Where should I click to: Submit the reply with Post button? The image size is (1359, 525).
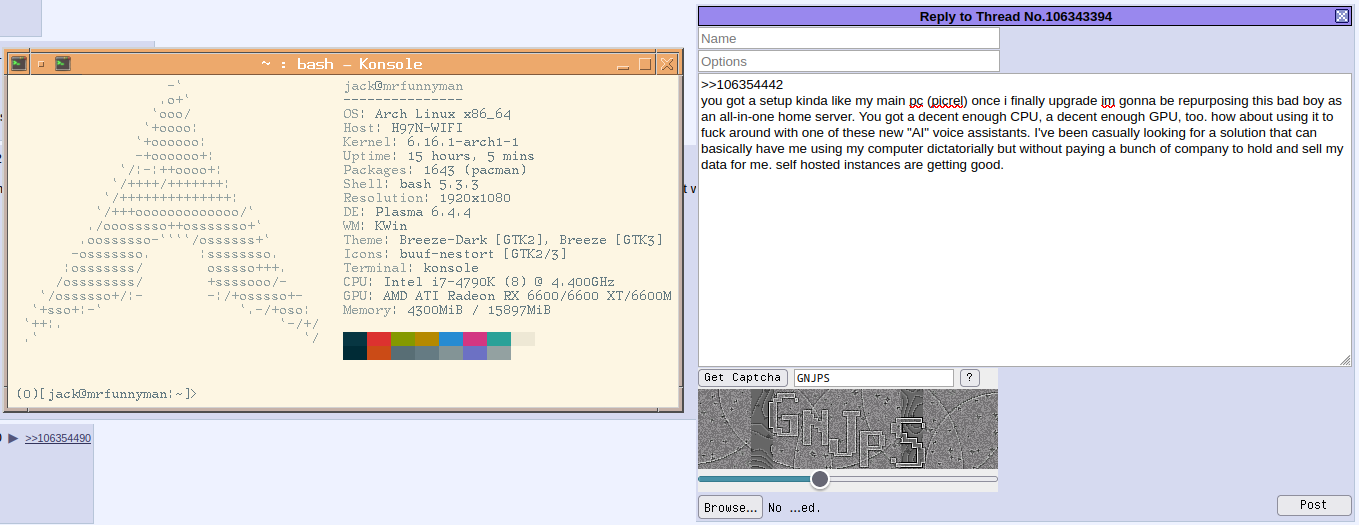1313,505
